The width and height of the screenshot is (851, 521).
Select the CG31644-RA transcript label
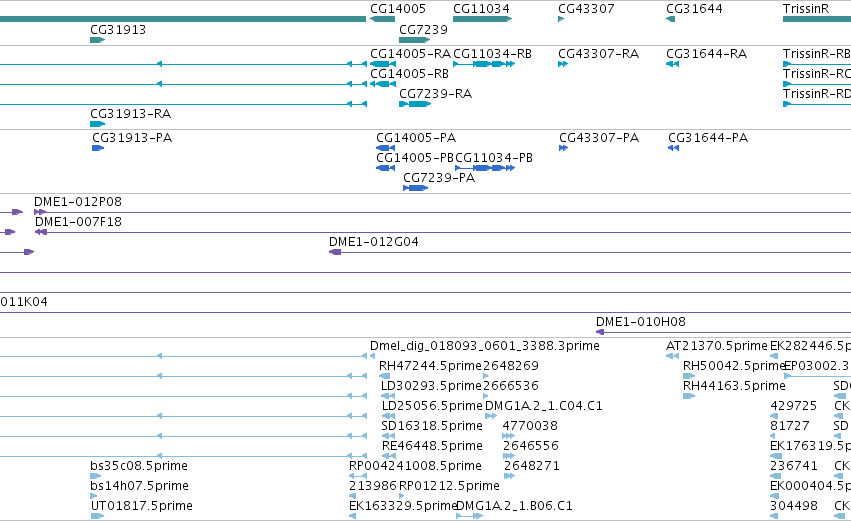(707, 54)
